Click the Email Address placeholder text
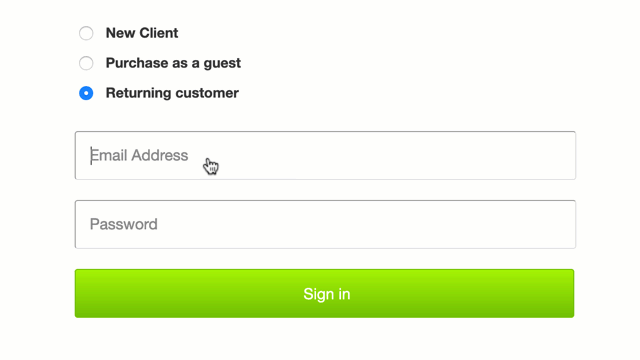 (139, 156)
